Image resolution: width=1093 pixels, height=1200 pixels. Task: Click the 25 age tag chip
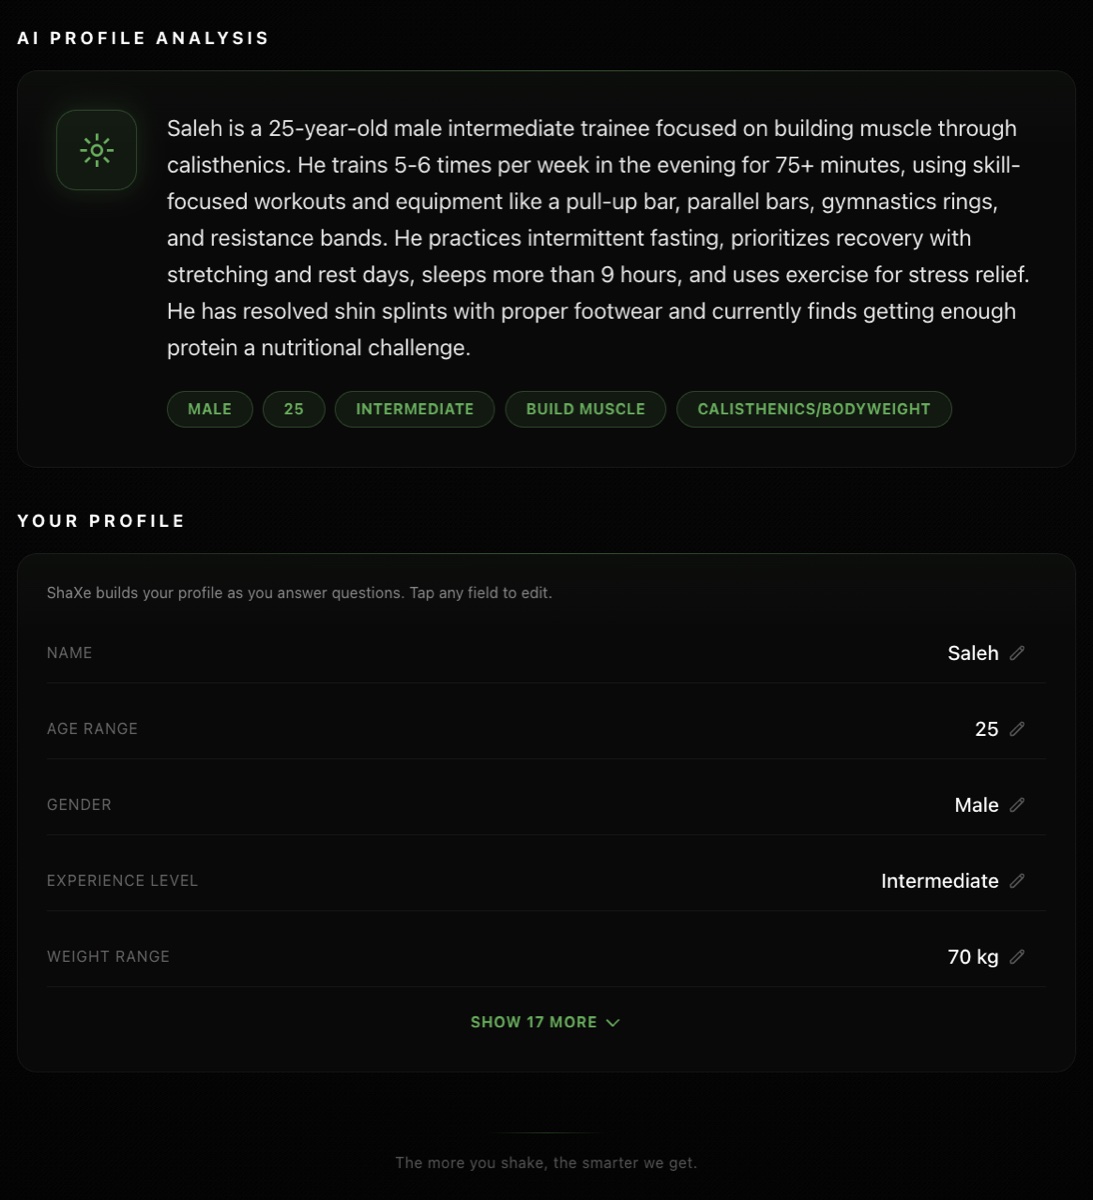[x=293, y=409]
